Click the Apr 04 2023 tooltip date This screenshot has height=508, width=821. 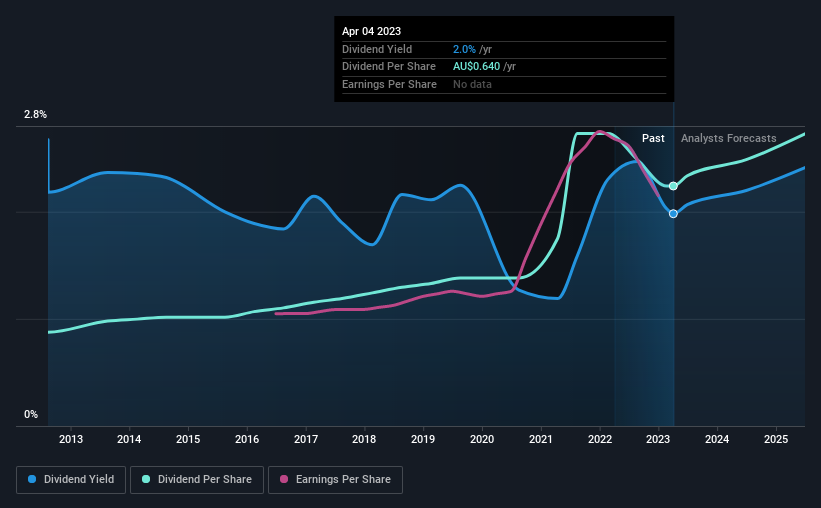pos(371,31)
